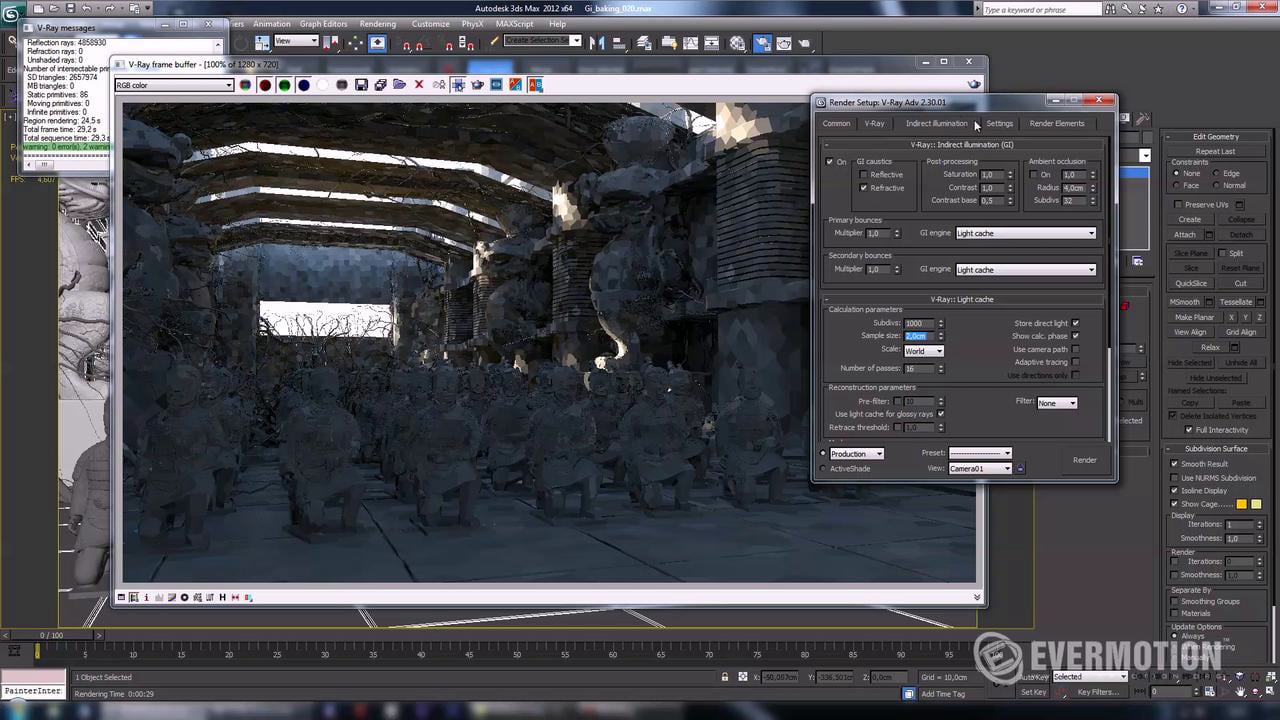1280x720 pixels.
Task: Clear the frame buffer image with red X
Action: click(x=419, y=85)
